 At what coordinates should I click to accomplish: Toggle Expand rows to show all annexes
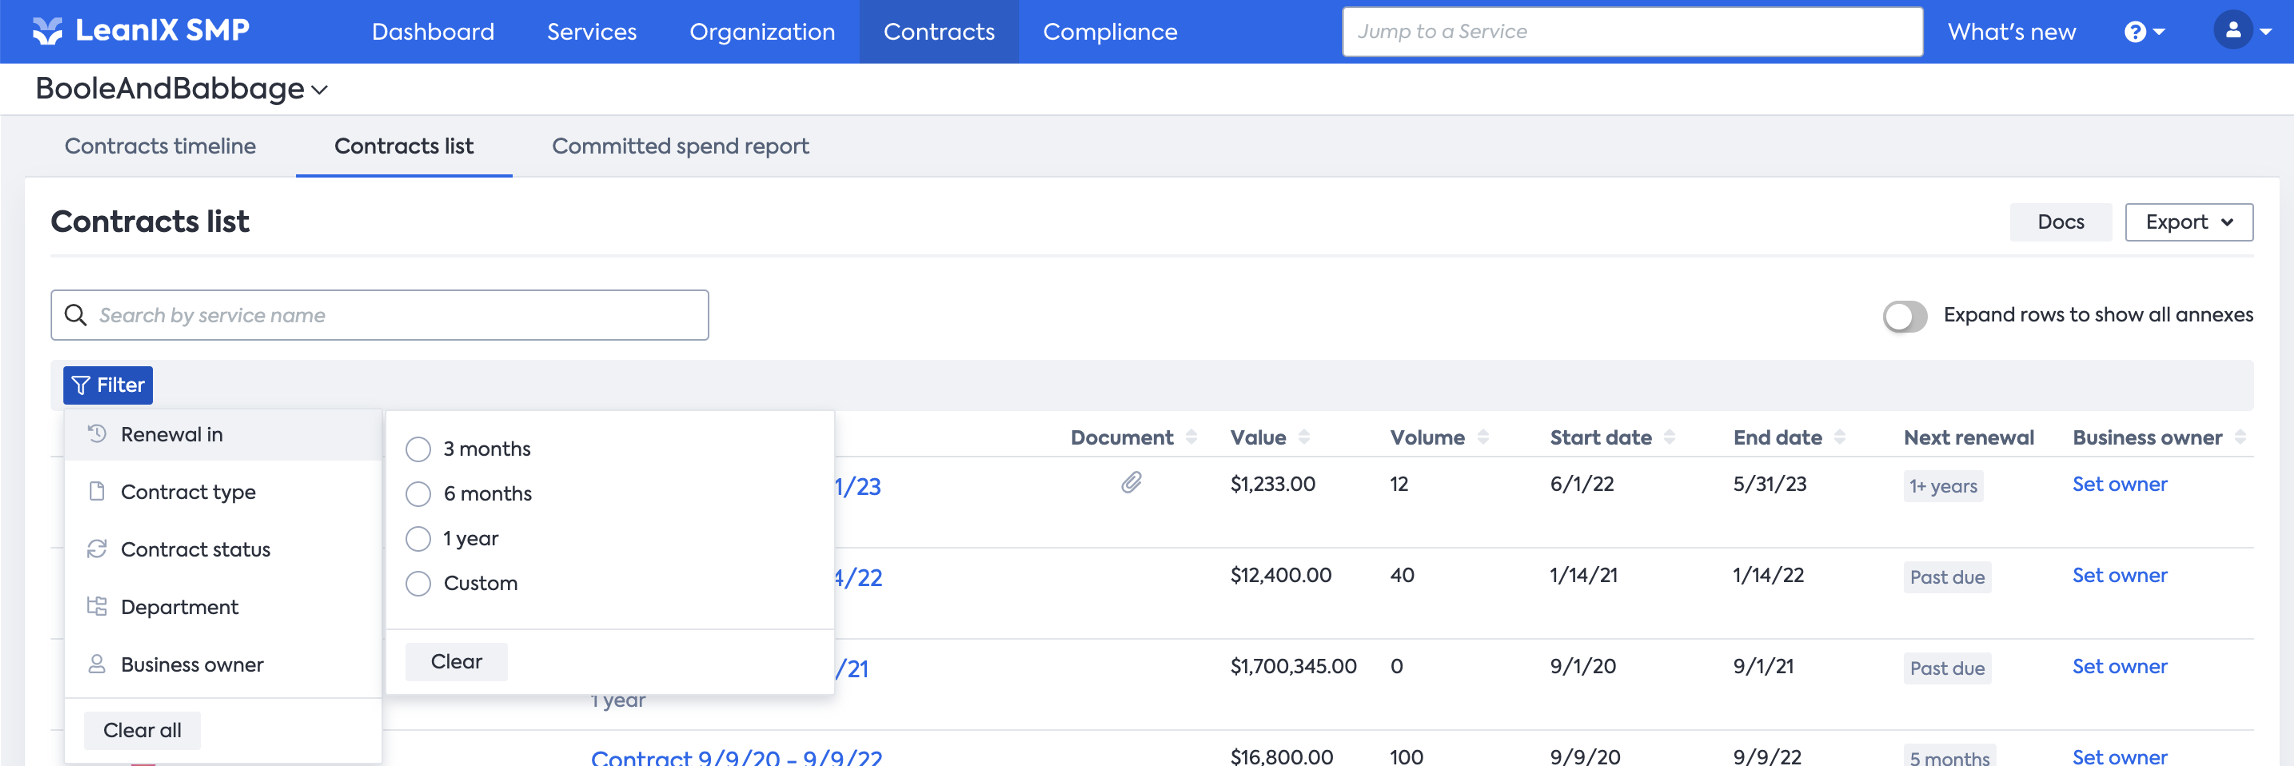click(x=1905, y=316)
